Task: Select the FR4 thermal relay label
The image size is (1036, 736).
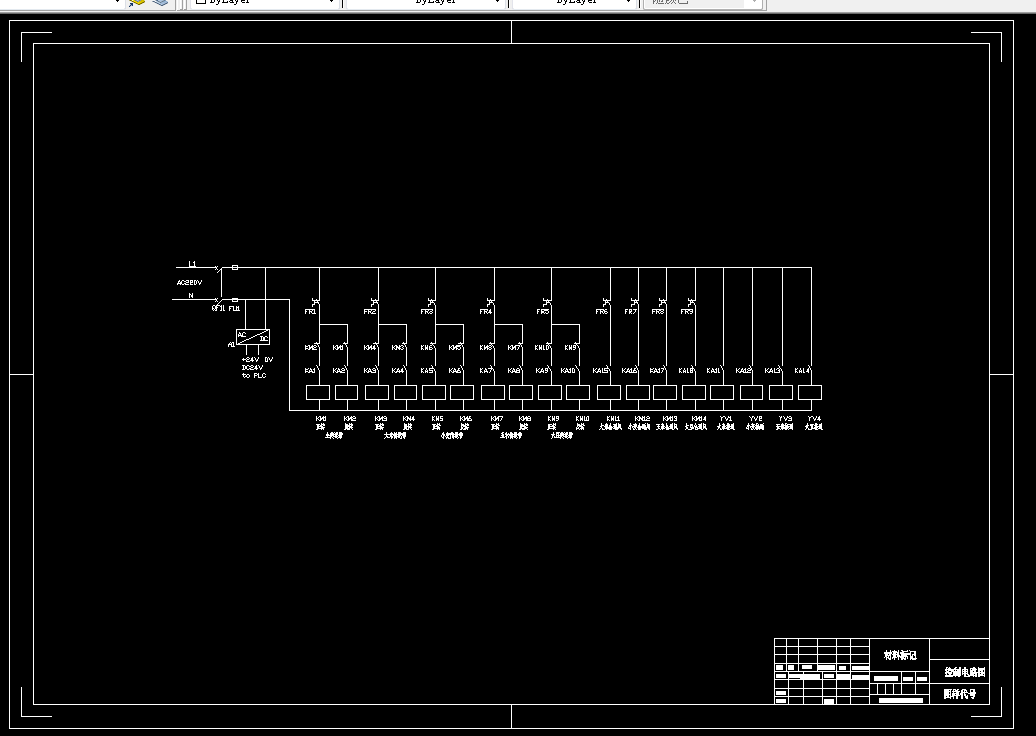Action: click(x=486, y=311)
